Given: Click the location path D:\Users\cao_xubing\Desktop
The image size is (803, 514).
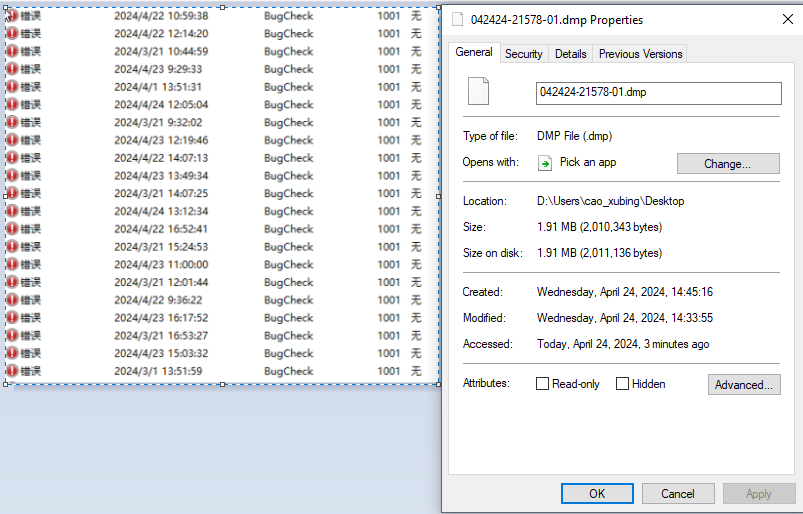Looking at the screenshot, I should pos(610,201).
